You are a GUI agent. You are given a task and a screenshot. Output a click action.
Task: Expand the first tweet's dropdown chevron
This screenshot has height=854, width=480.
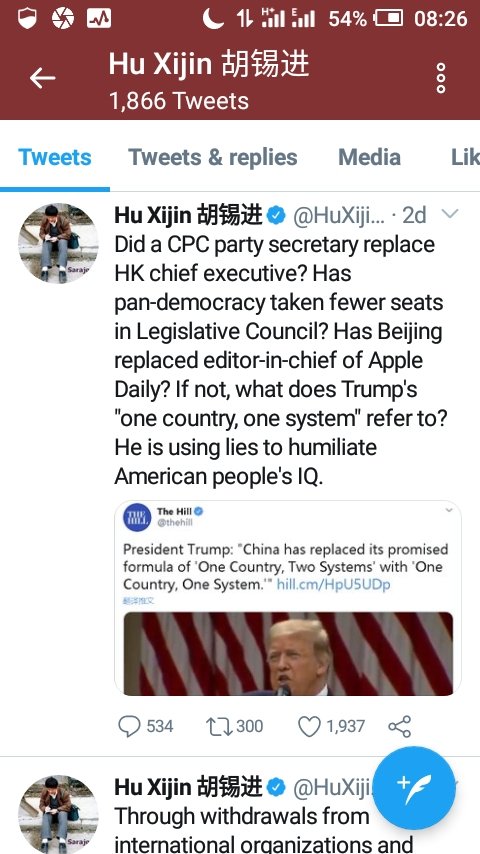[450, 214]
